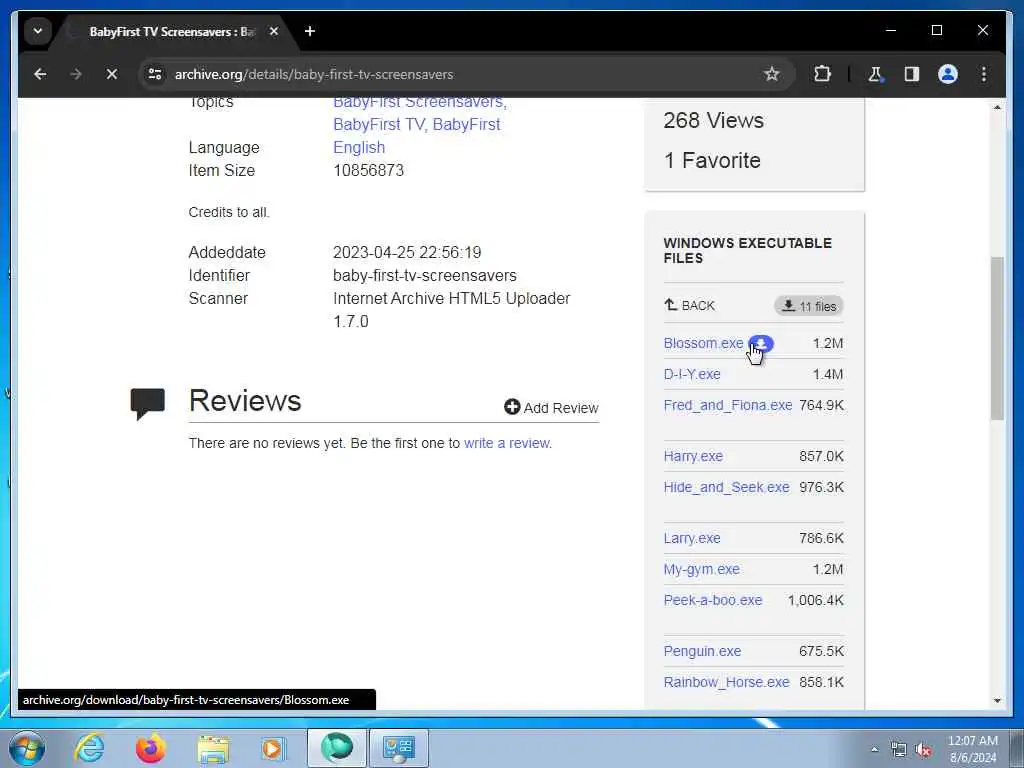This screenshot has width=1024, height=768.
Task: Open the Blossom.exe file link
Action: pyautogui.click(x=703, y=344)
